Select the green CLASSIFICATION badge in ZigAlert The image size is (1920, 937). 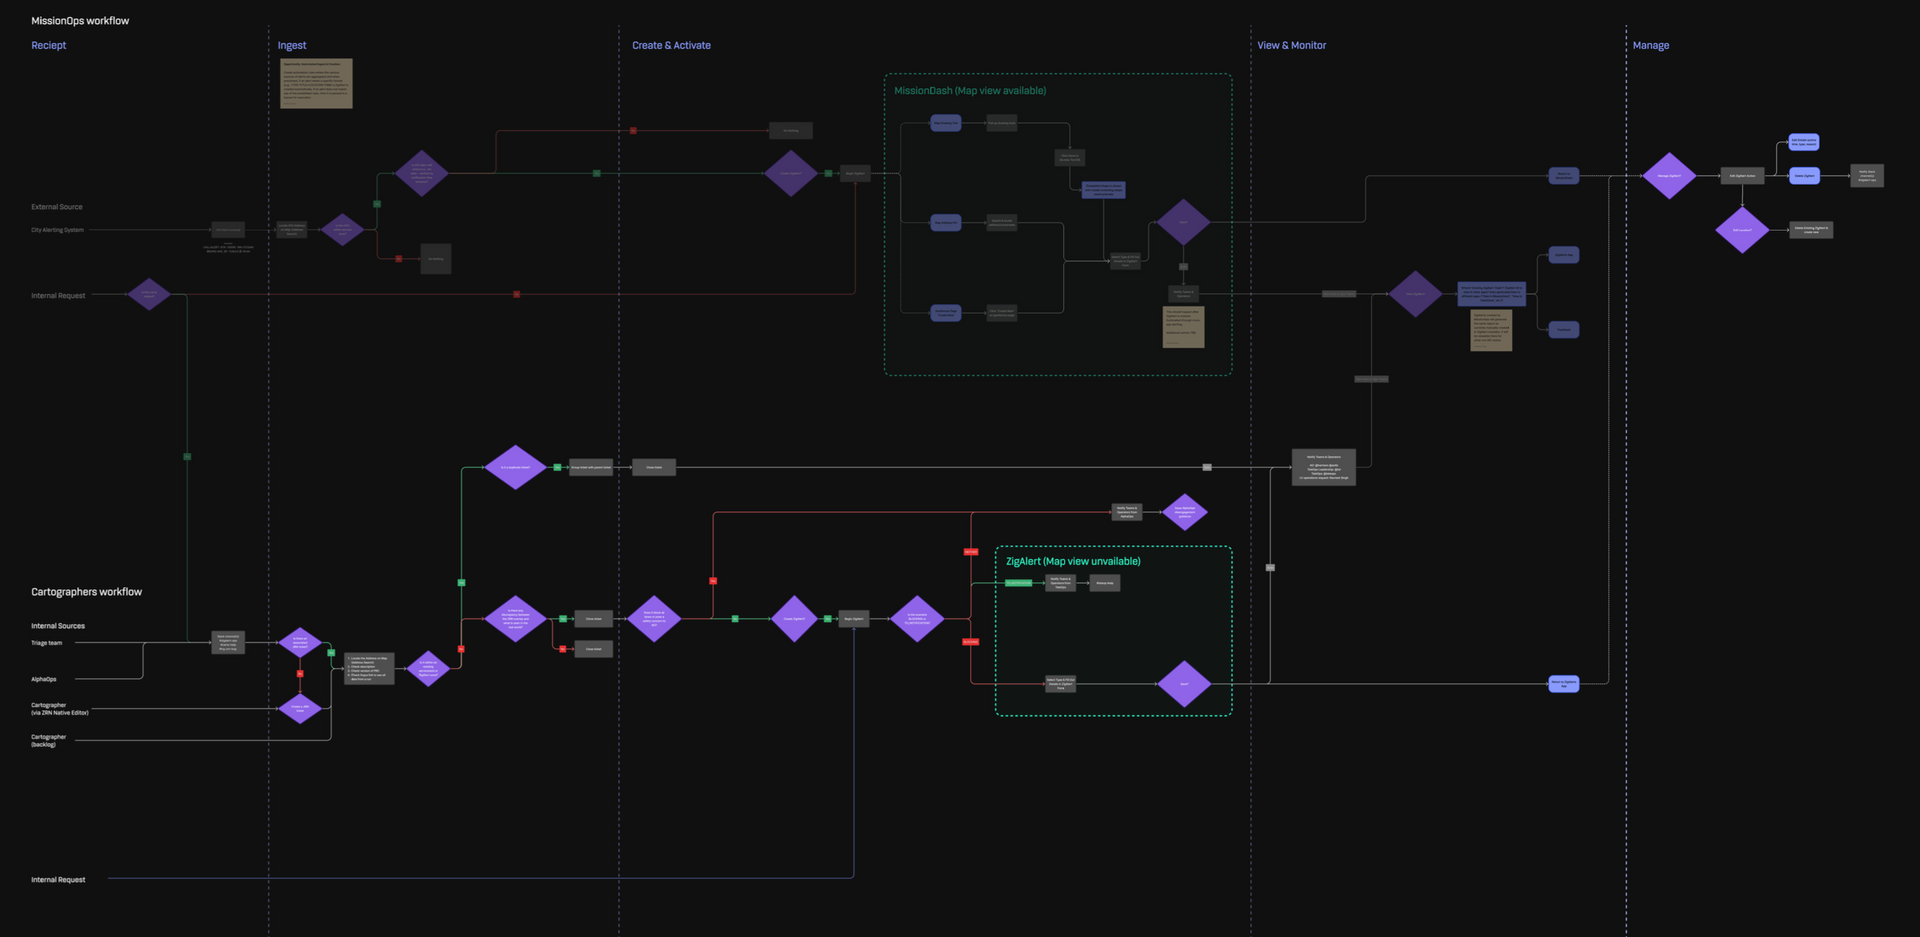pyautogui.click(x=1018, y=583)
